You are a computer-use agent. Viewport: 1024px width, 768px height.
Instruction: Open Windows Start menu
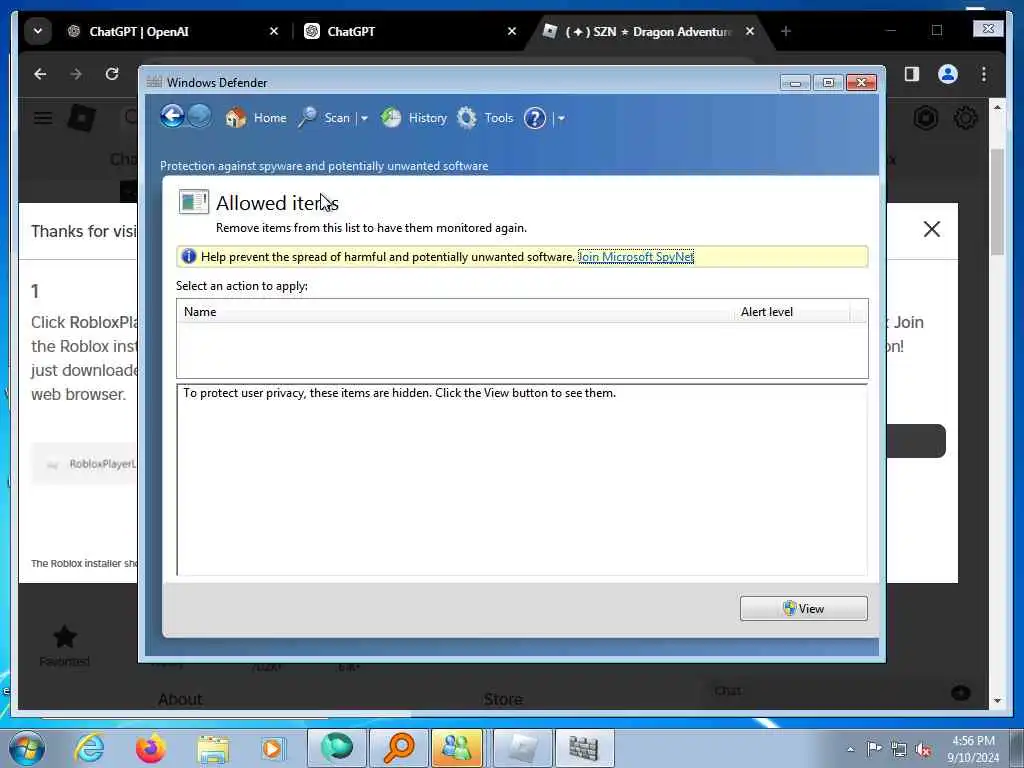click(x=27, y=748)
